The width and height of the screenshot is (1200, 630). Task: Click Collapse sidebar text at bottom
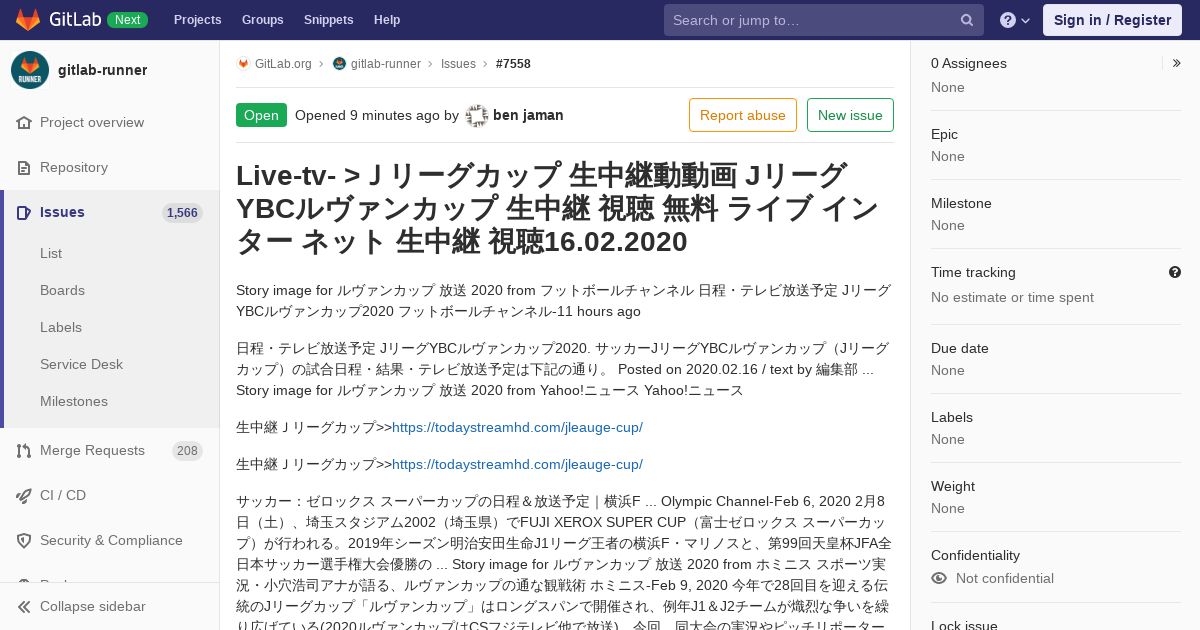[x=92, y=606]
